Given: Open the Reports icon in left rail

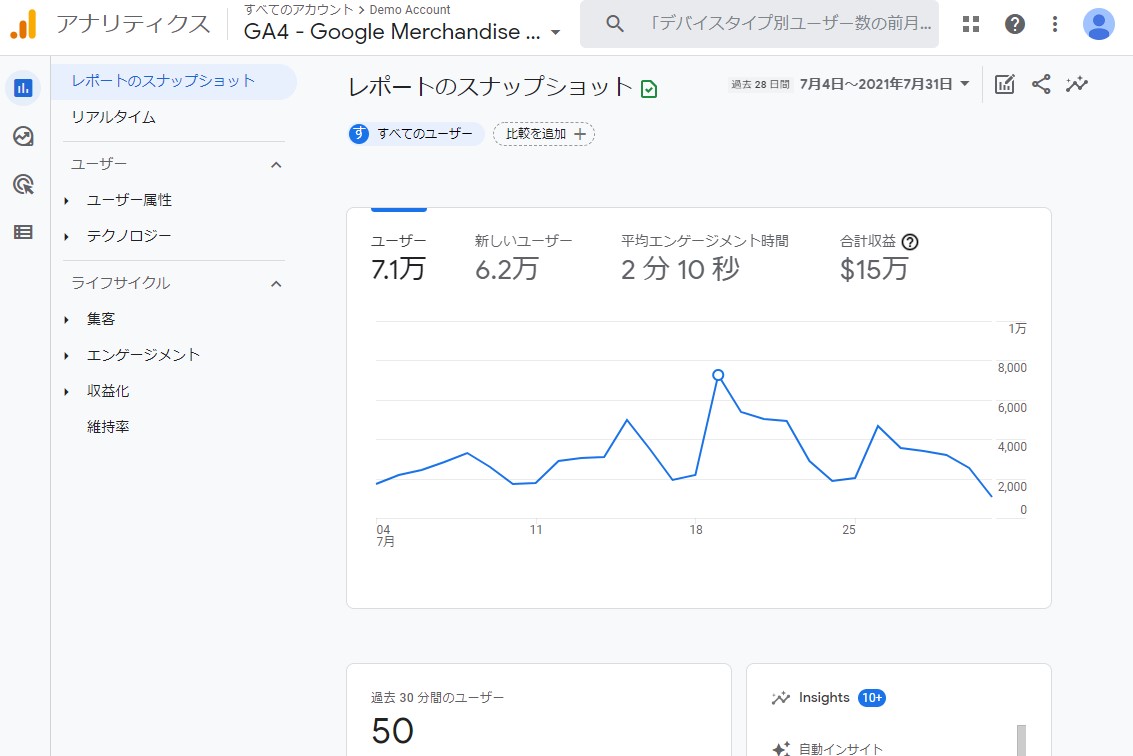Looking at the screenshot, I should point(23,88).
